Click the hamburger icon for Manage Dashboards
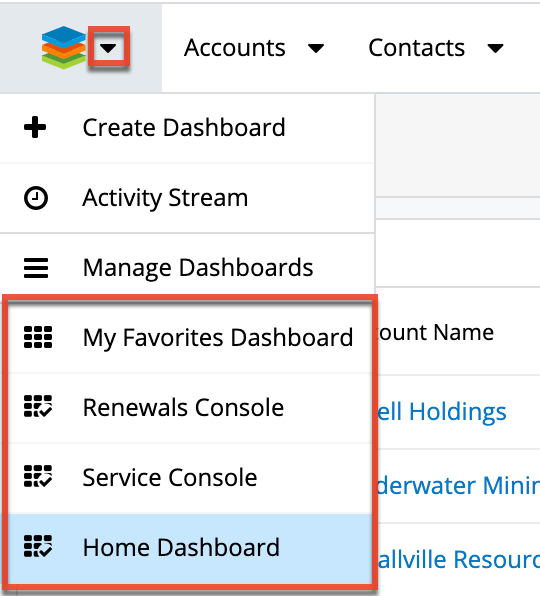540x596 pixels. tap(36, 268)
